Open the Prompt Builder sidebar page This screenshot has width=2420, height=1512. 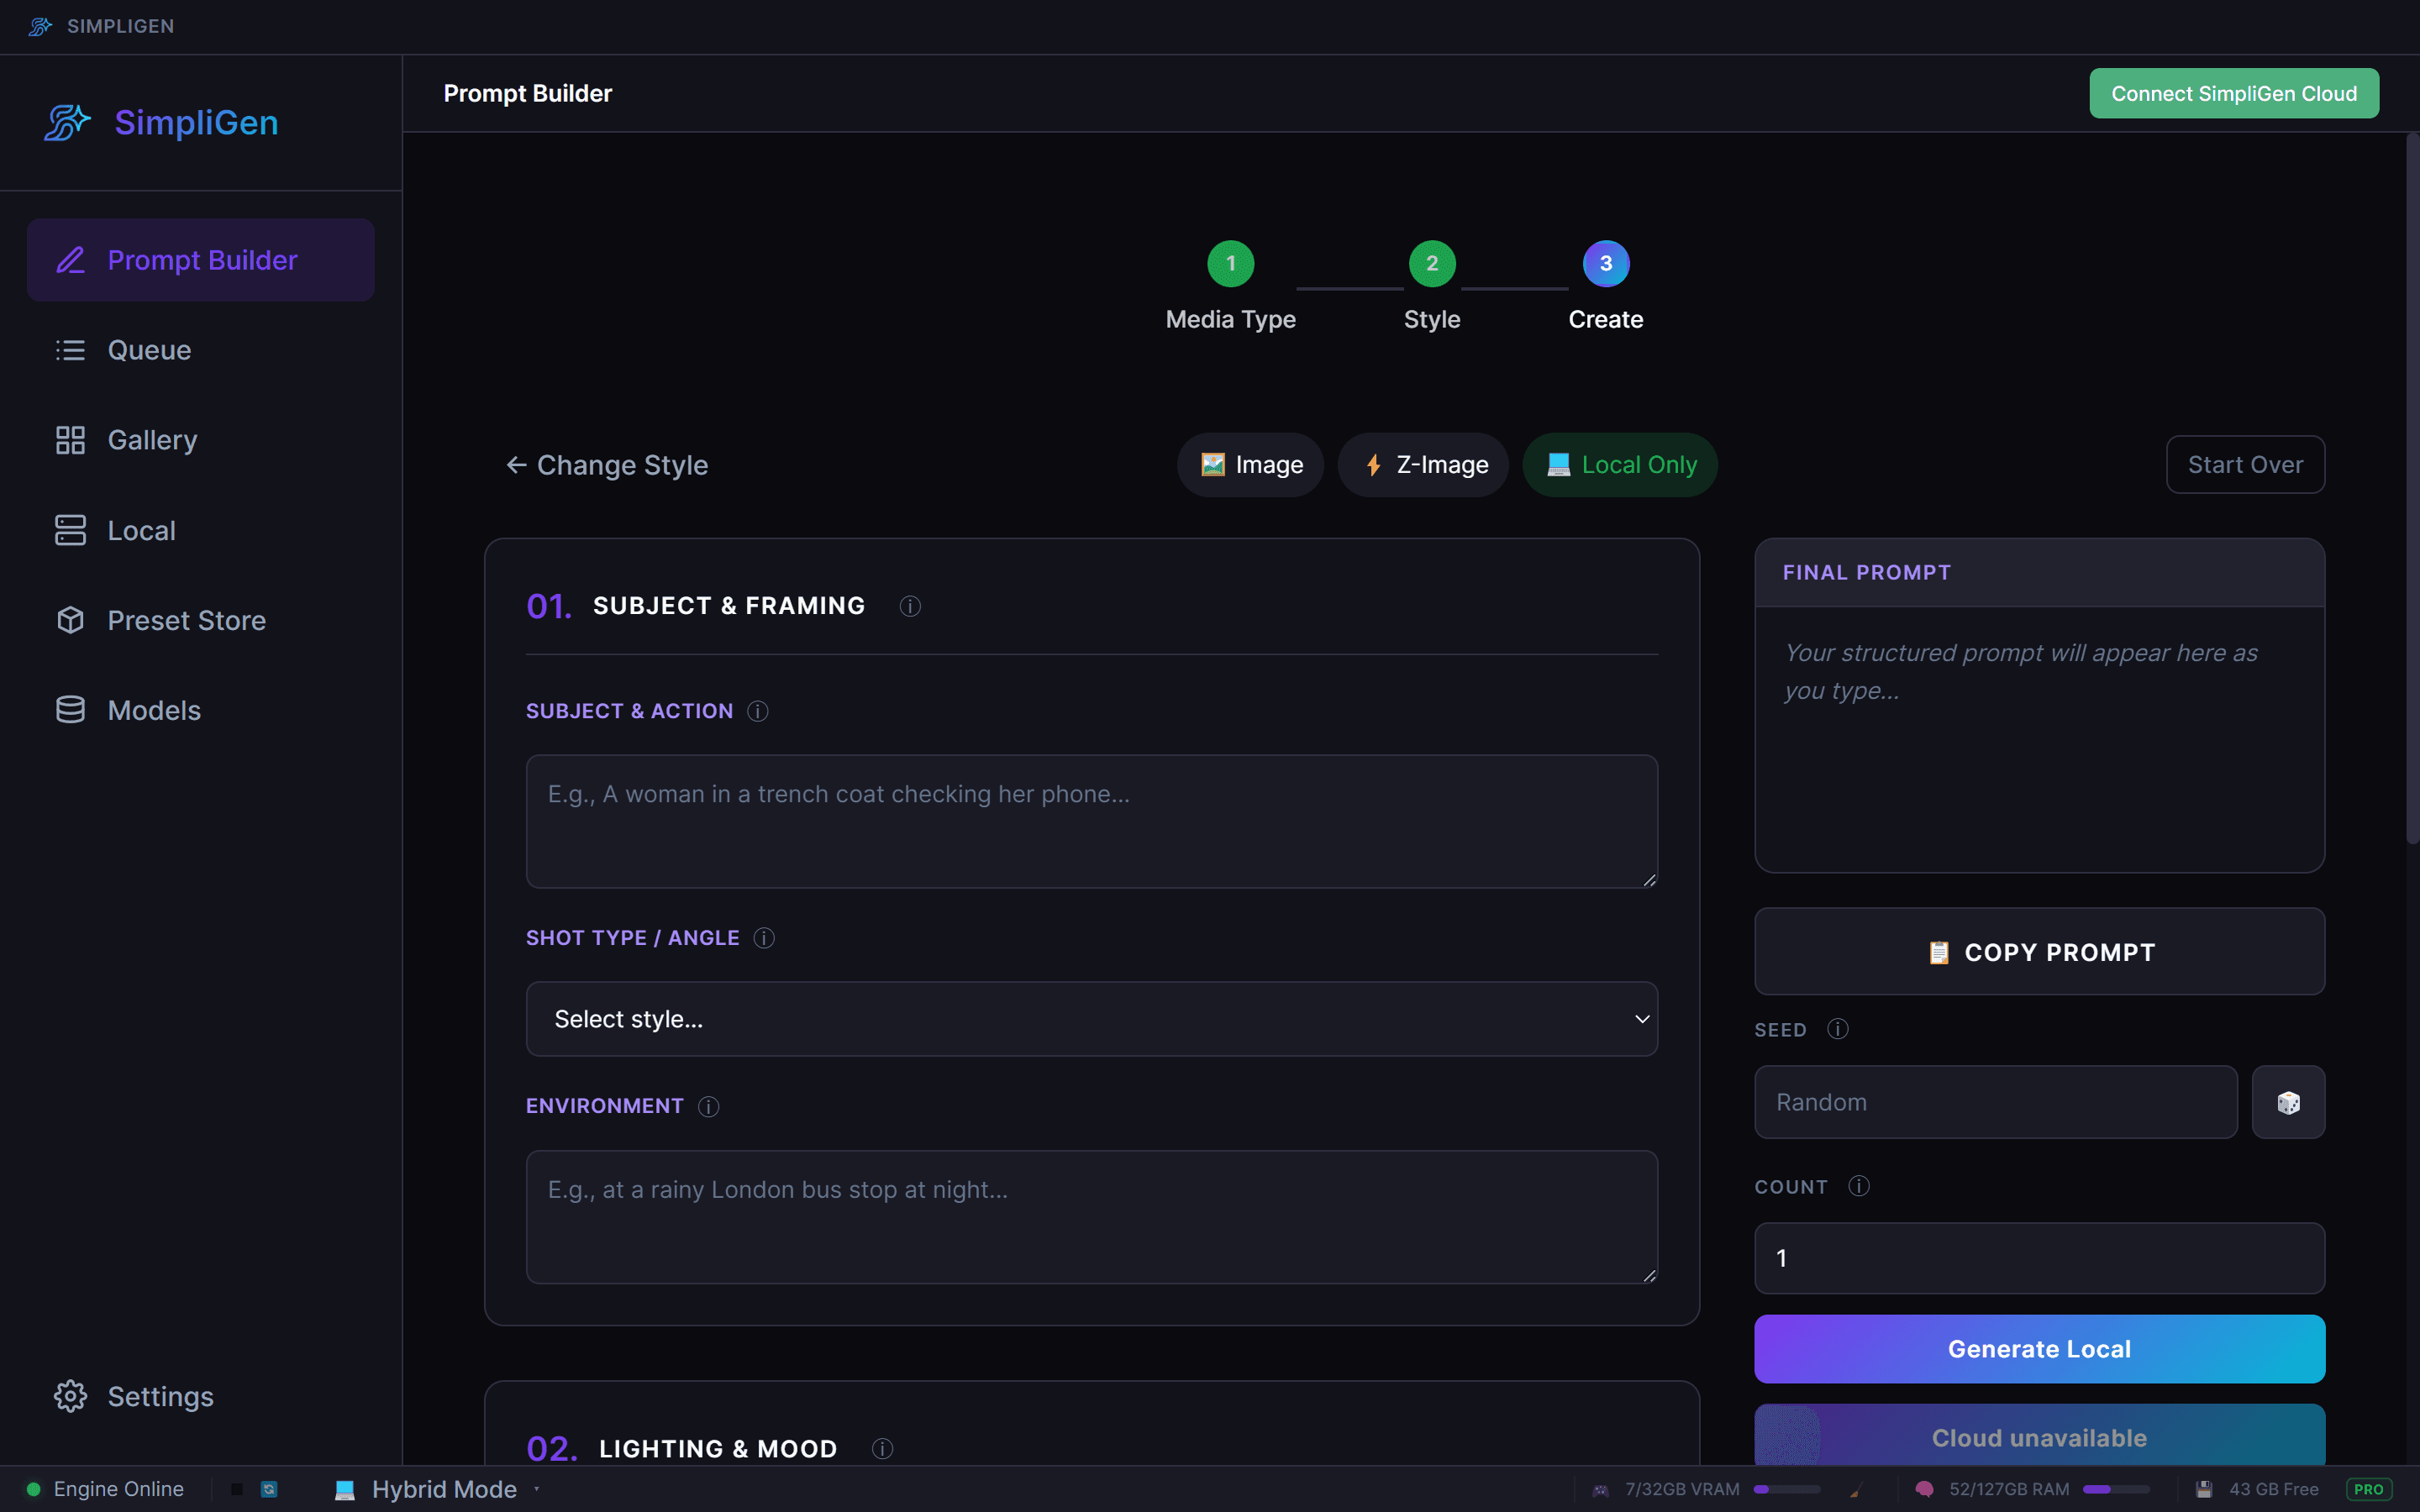pos(201,260)
